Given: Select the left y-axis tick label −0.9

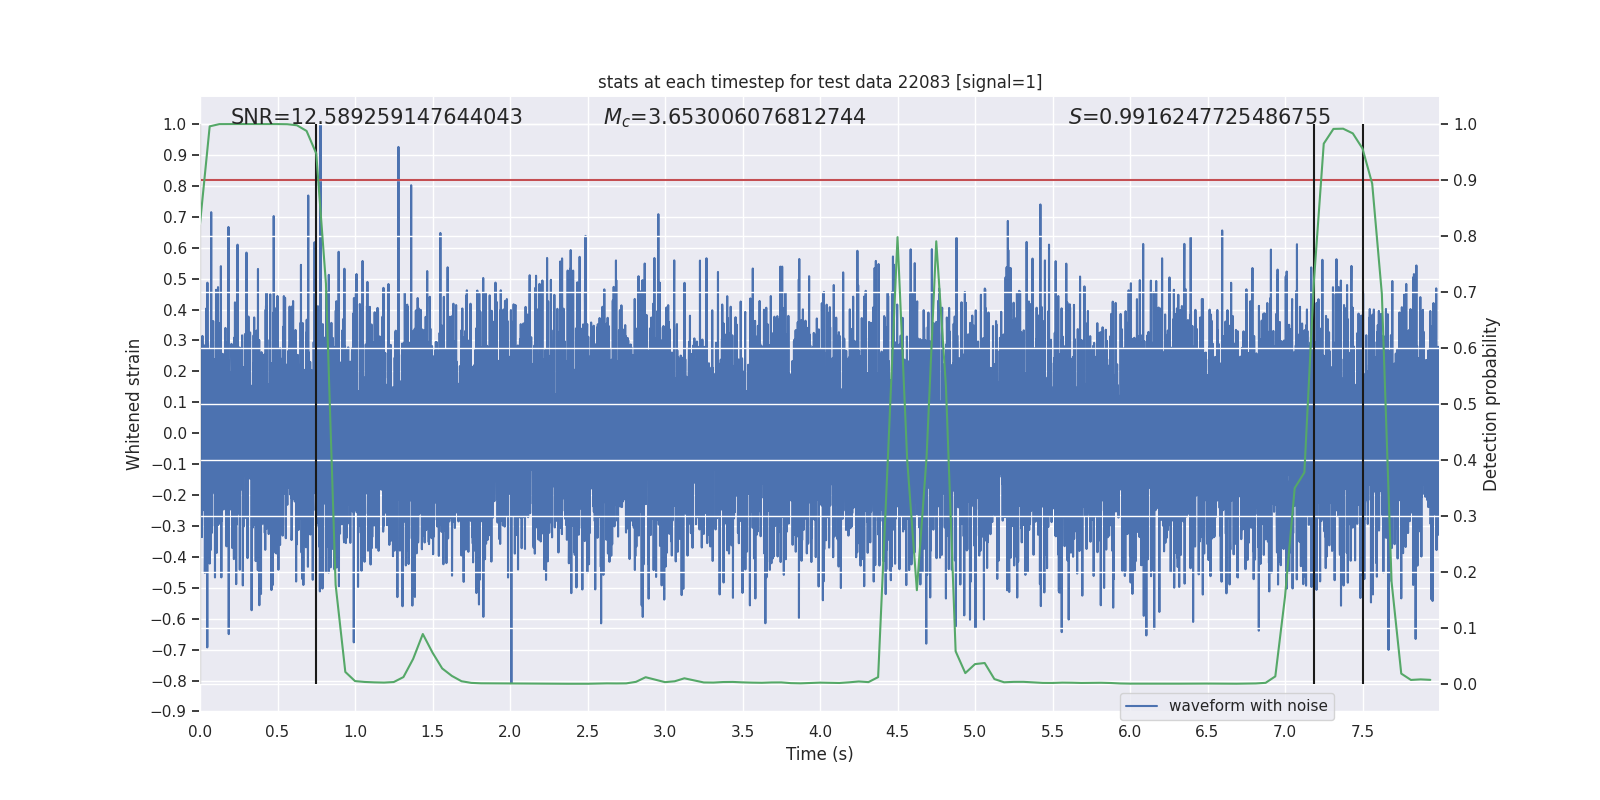Looking at the screenshot, I should [x=174, y=712].
